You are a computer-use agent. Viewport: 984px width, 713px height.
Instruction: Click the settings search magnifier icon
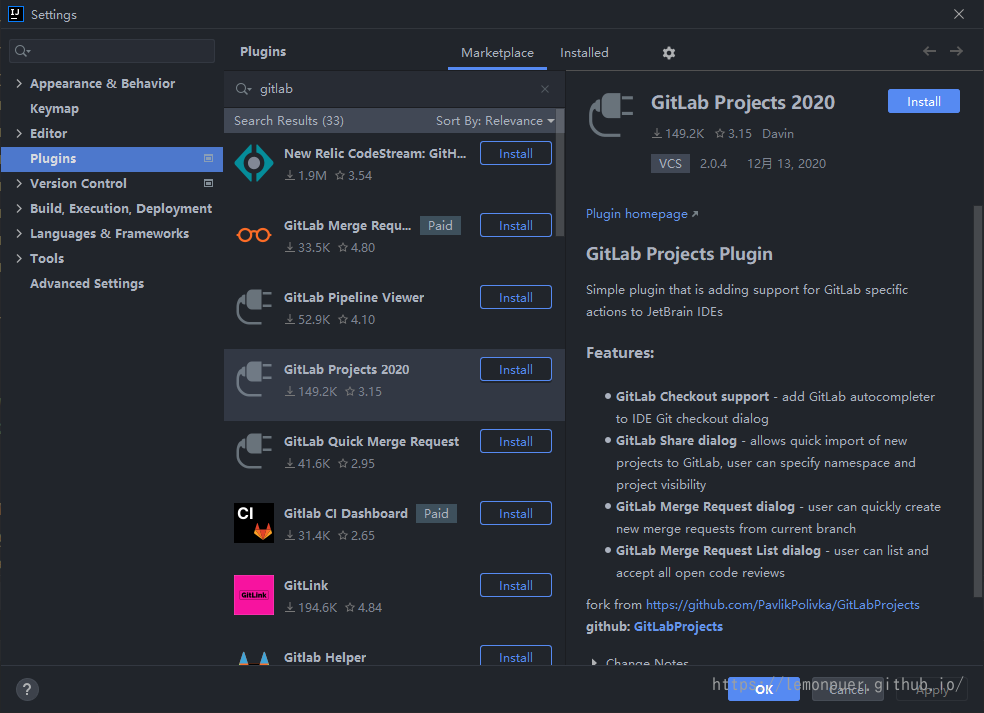[x=23, y=51]
